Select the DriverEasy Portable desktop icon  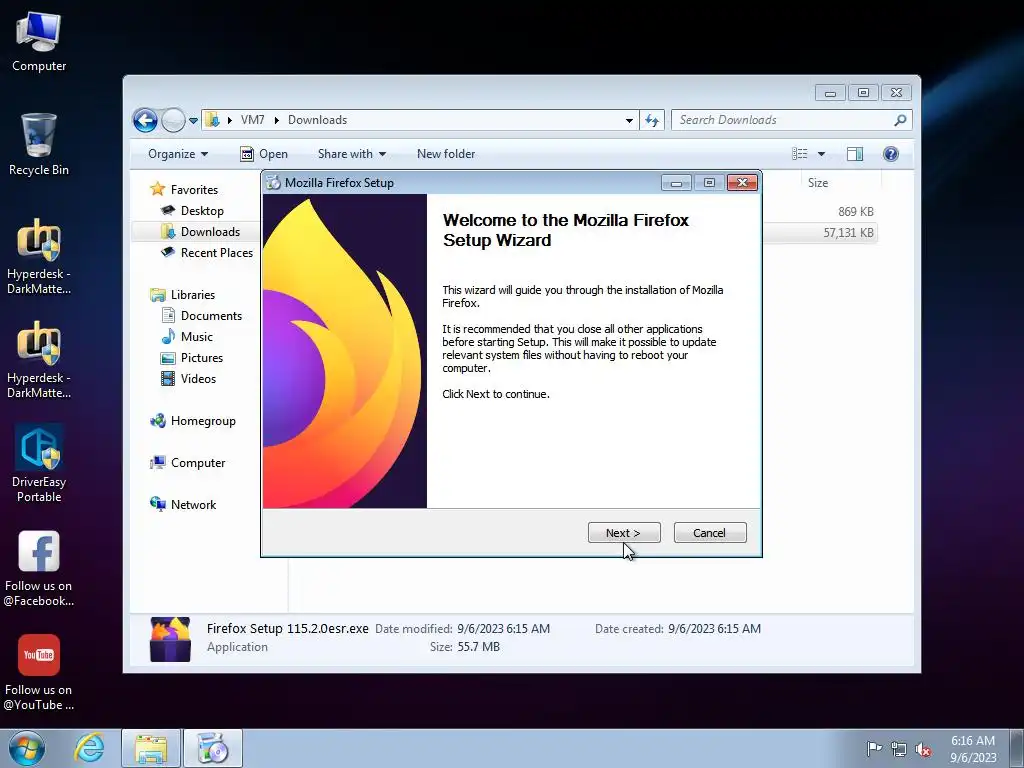[39, 464]
